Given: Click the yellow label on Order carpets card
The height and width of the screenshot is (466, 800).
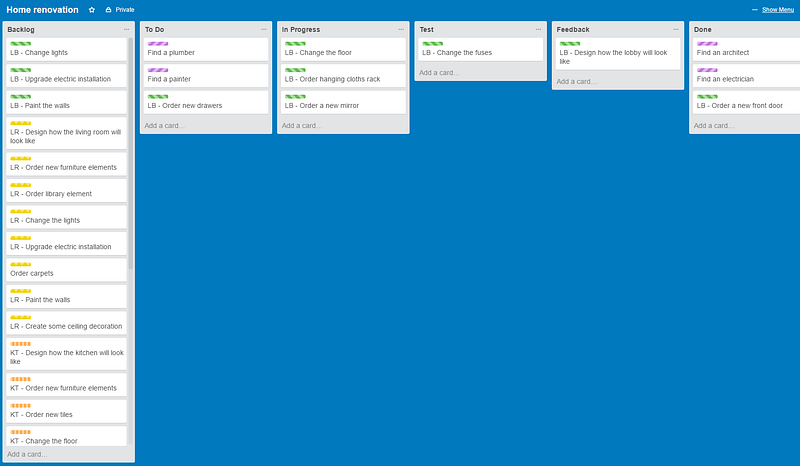Looking at the screenshot, I should 20,264.
